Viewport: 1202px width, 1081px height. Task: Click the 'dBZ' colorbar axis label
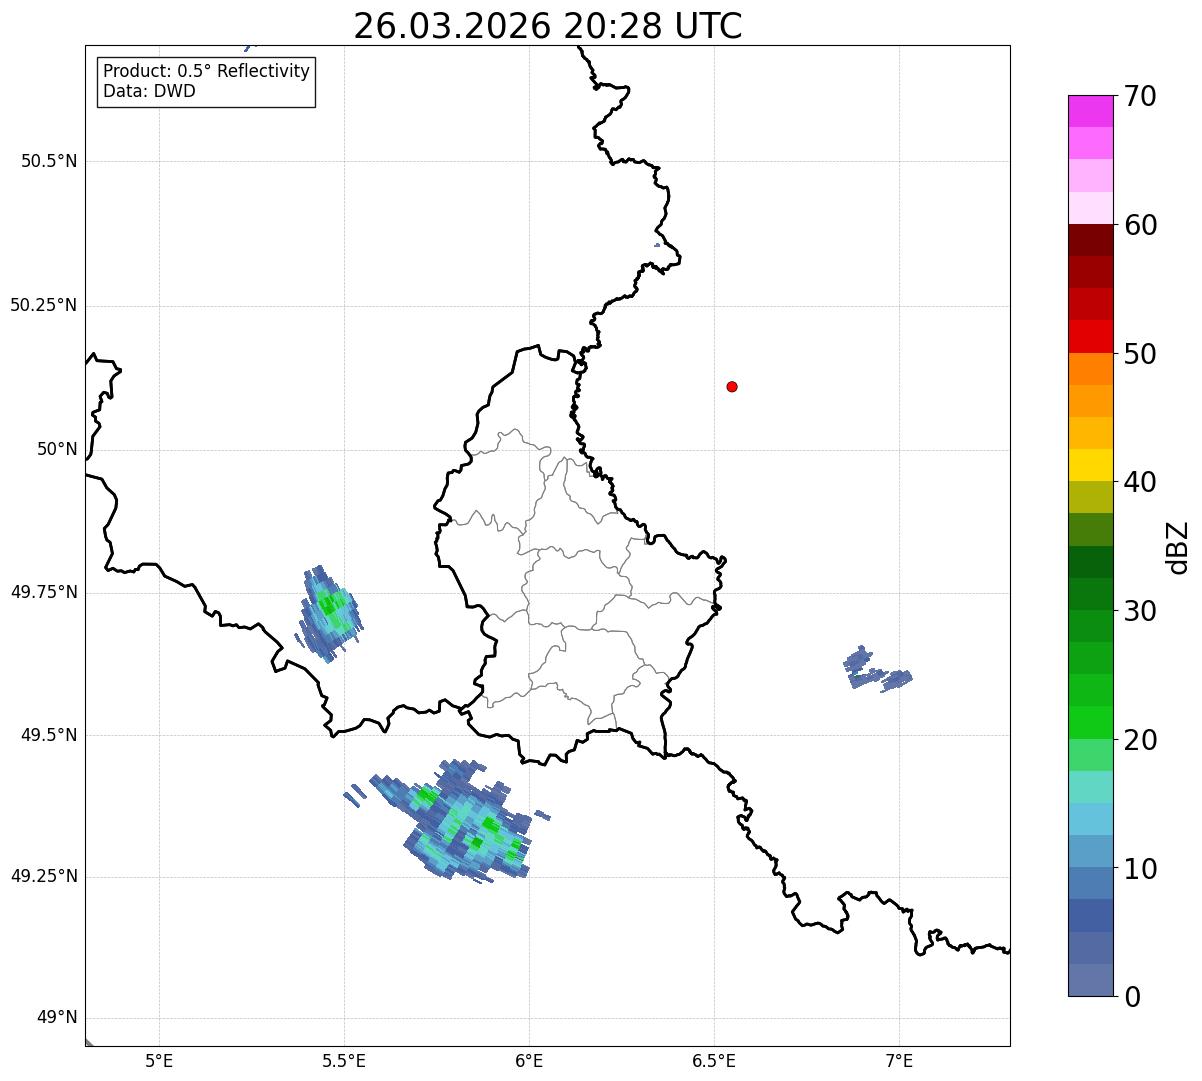point(1178,547)
